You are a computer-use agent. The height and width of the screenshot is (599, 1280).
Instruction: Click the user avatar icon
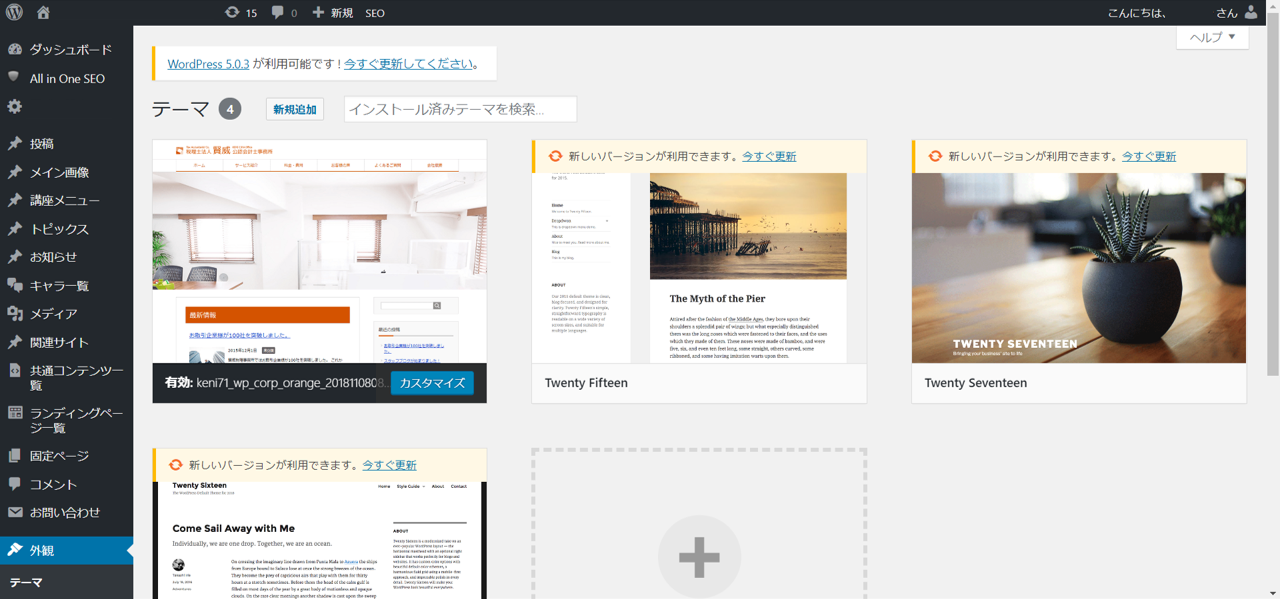(x=1251, y=13)
